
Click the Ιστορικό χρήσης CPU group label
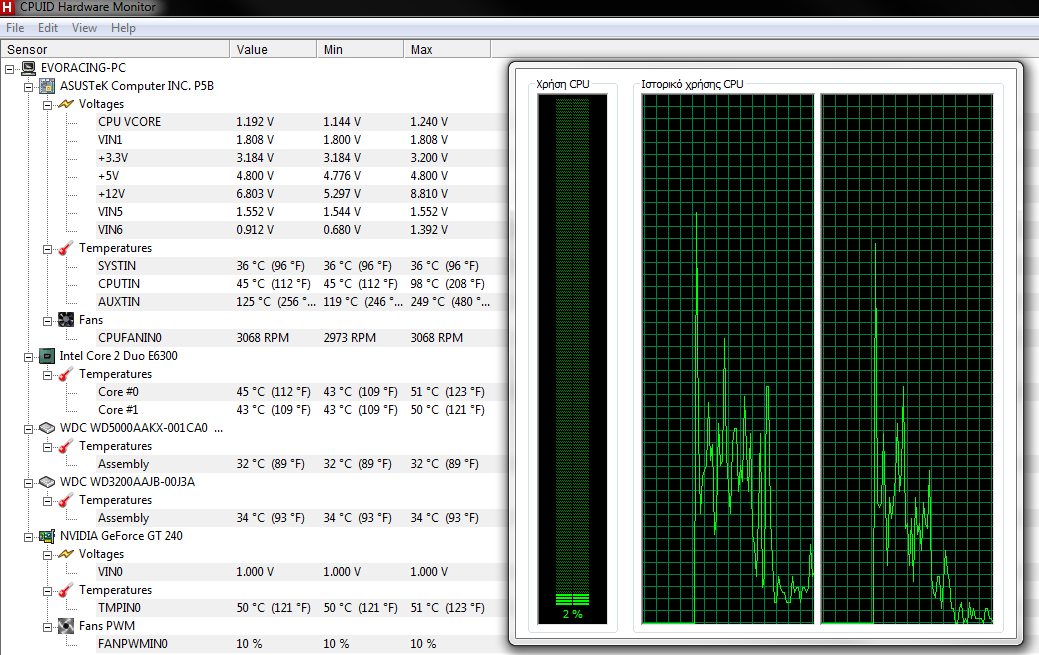692,84
